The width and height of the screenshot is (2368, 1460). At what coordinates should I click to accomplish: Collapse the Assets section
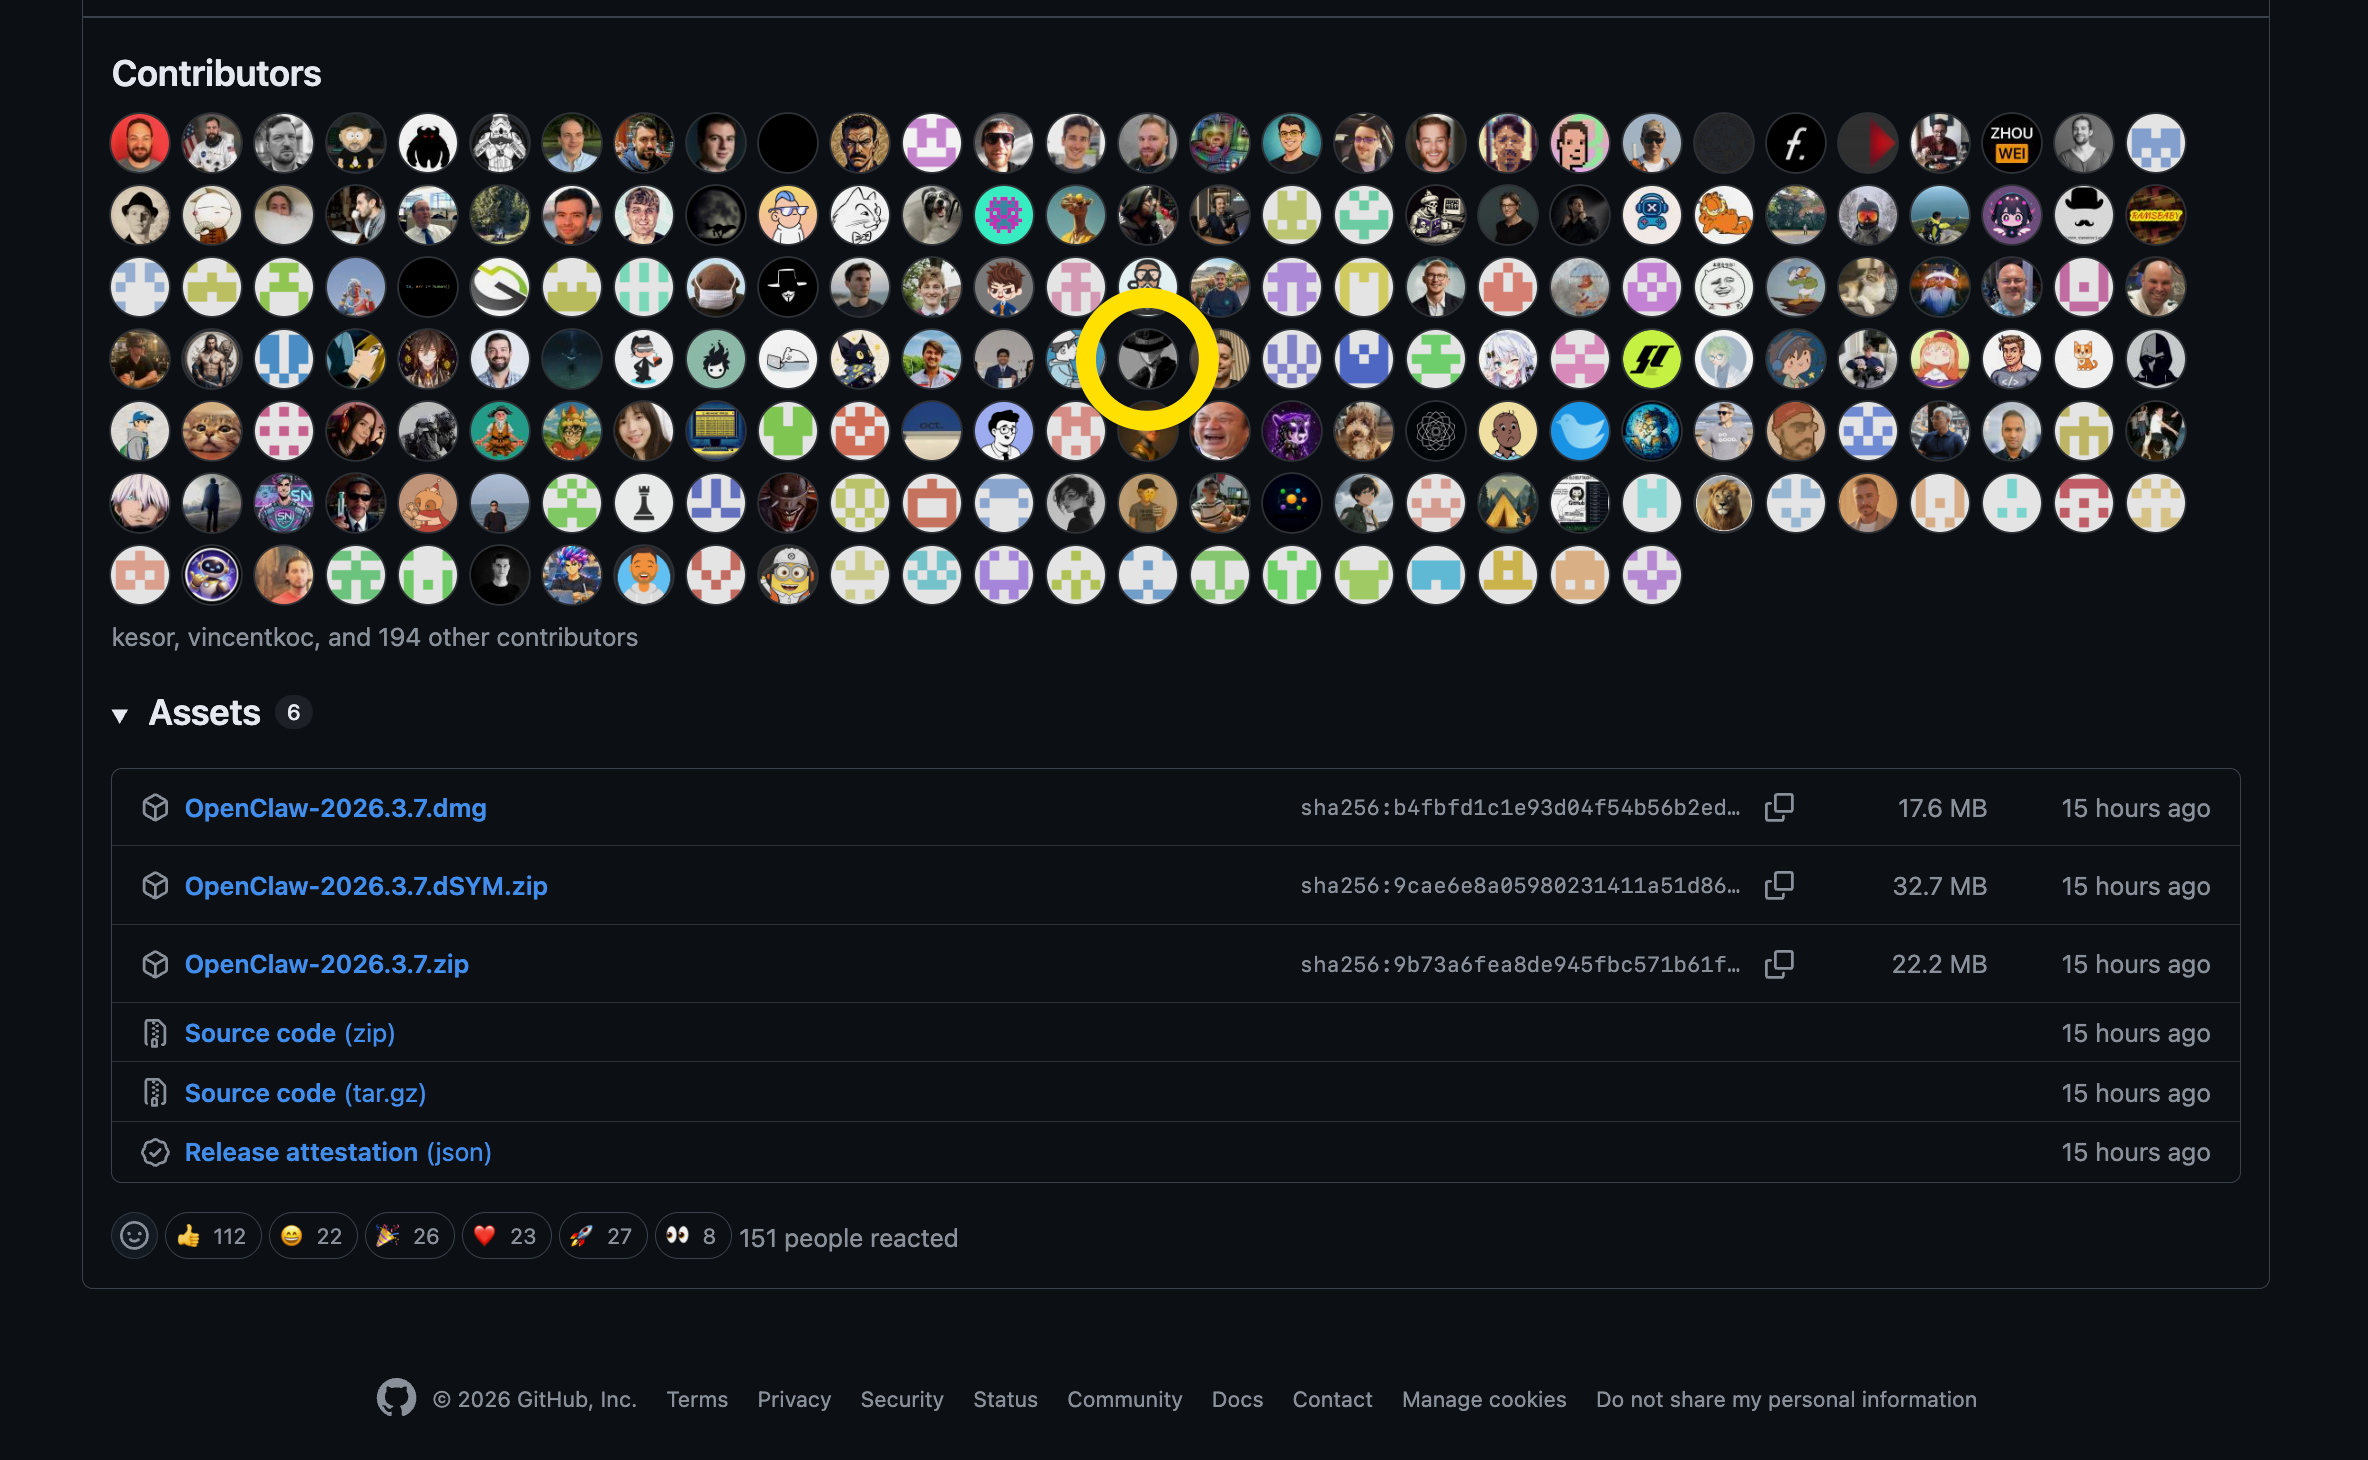[x=120, y=714]
